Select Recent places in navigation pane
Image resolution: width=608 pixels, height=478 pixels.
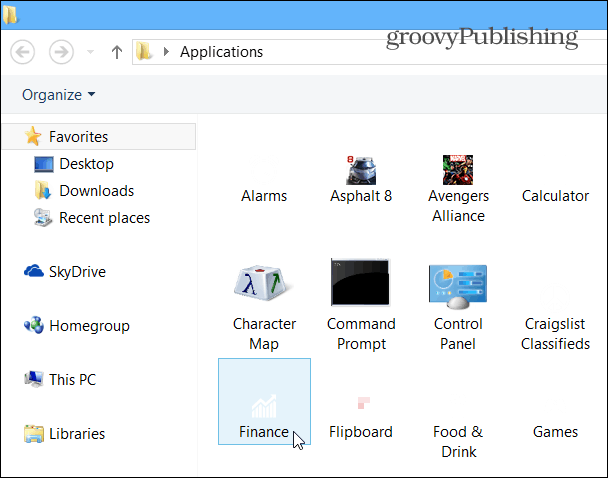point(104,218)
